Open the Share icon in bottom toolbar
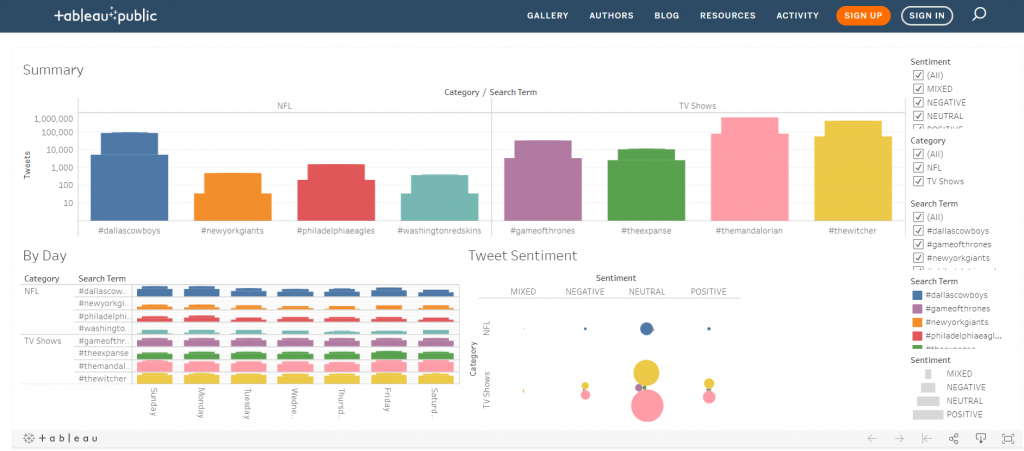 (953, 438)
